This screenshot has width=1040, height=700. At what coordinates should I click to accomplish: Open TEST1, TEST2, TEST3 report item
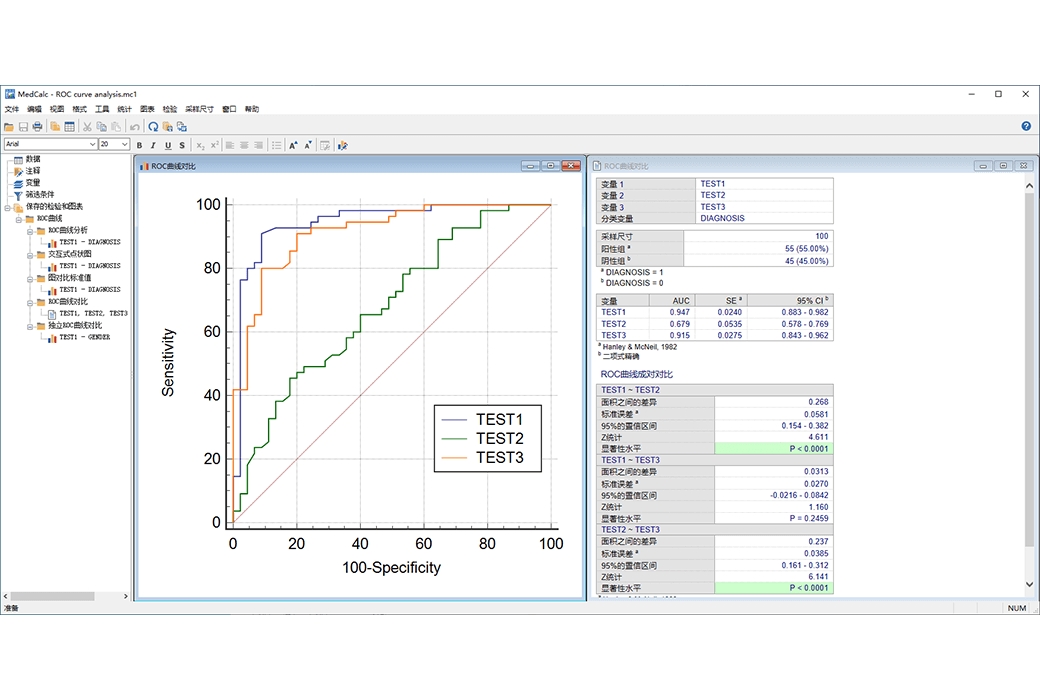pyautogui.click(x=92, y=314)
